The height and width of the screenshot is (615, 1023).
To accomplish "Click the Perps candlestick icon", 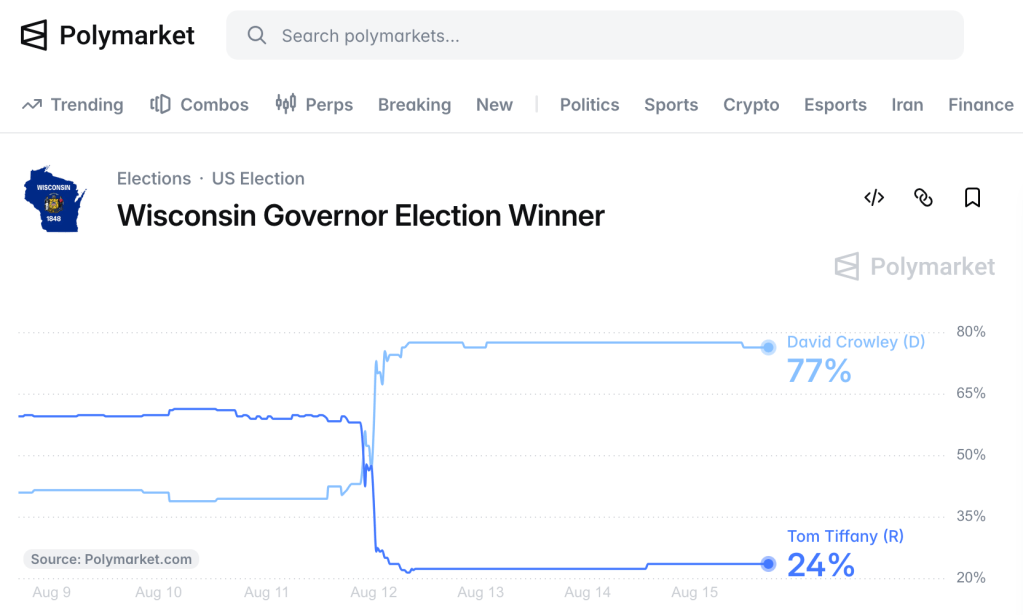I will pos(286,104).
